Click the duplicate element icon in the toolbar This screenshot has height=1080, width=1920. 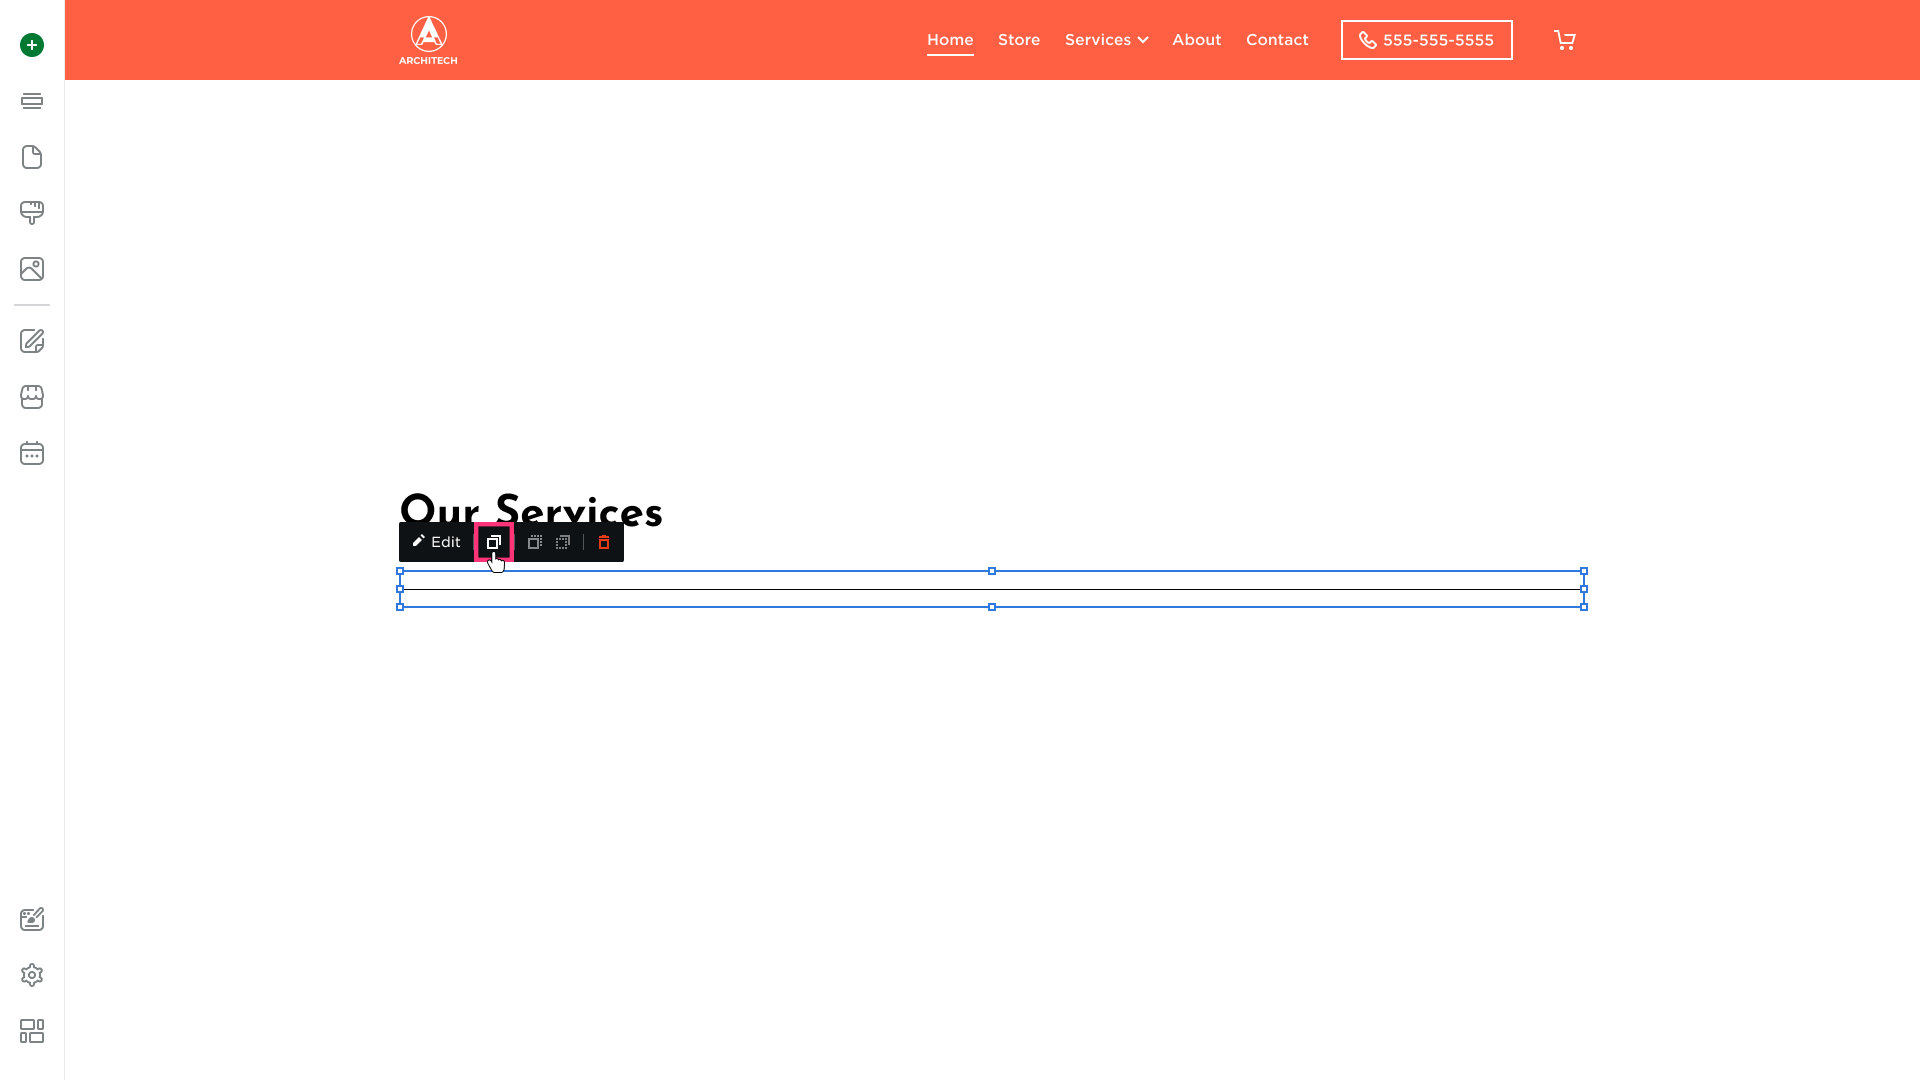(494, 542)
